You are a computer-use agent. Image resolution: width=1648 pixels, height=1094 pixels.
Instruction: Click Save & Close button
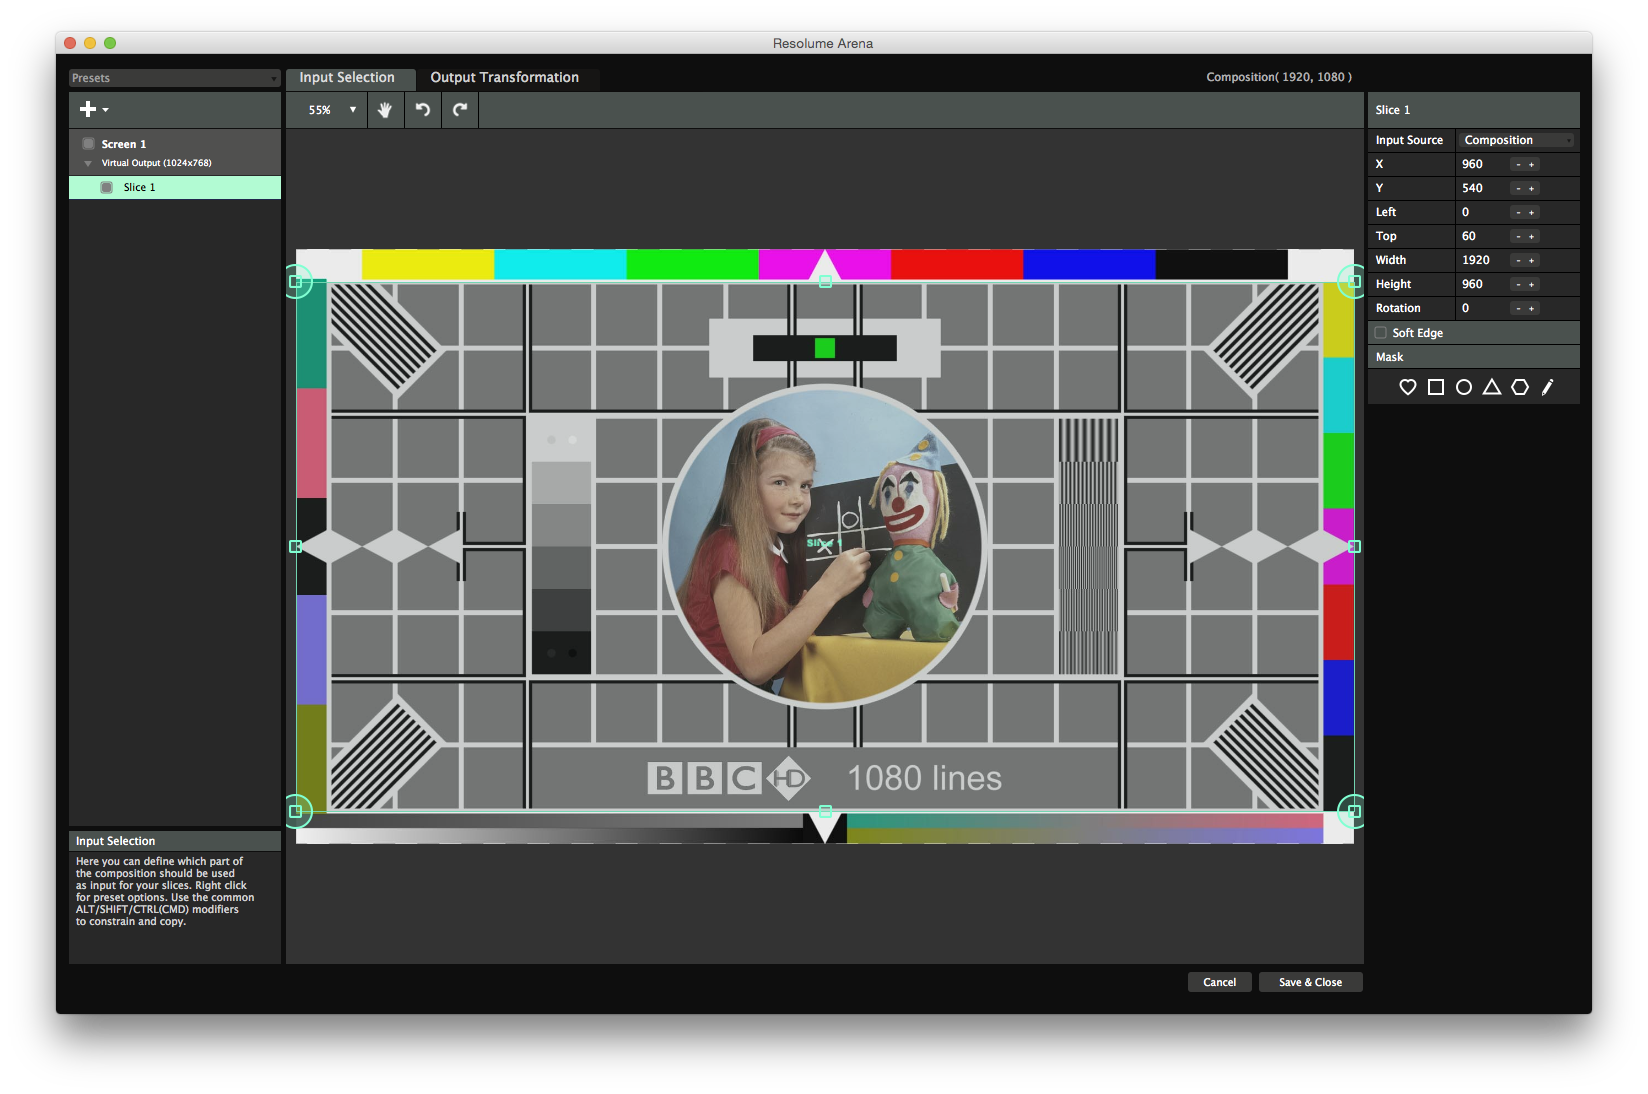tap(1311, 982)
